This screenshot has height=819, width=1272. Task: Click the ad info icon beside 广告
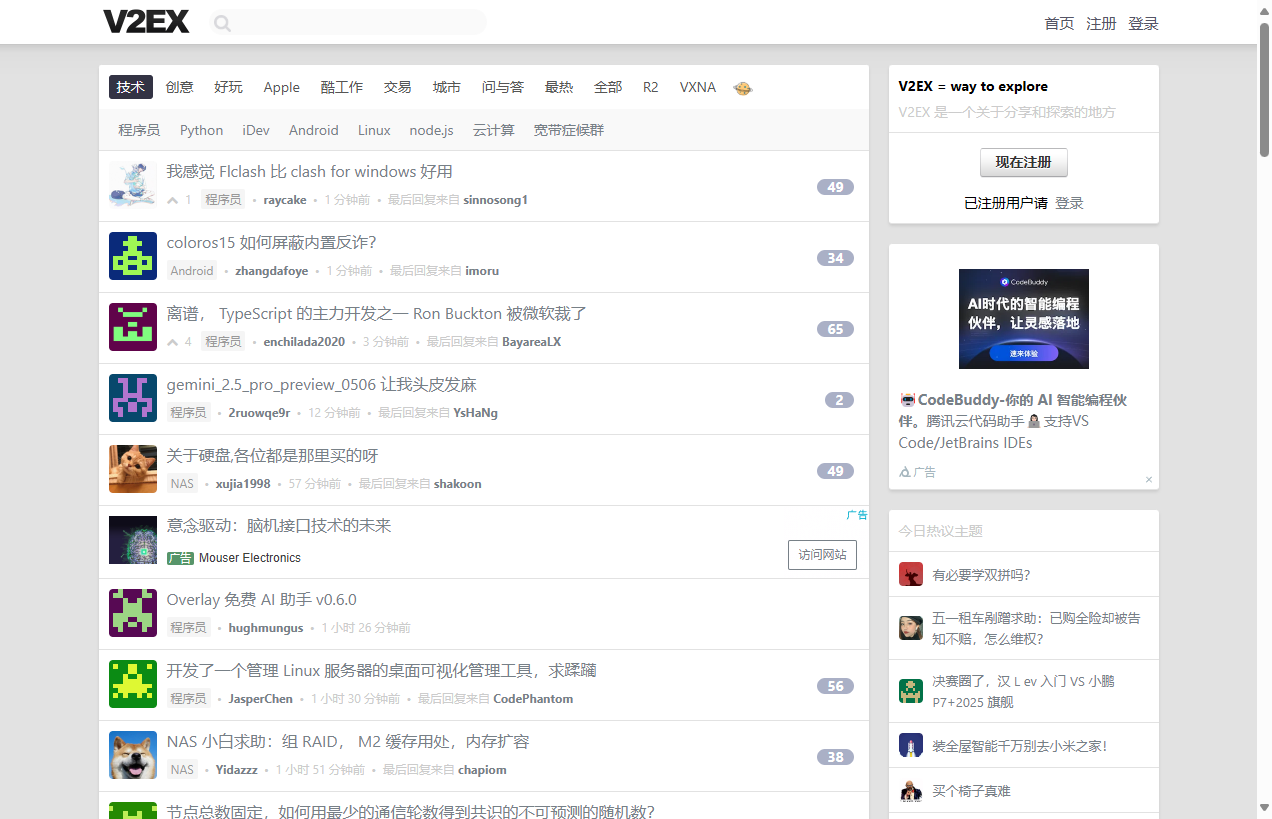point(905,472)
